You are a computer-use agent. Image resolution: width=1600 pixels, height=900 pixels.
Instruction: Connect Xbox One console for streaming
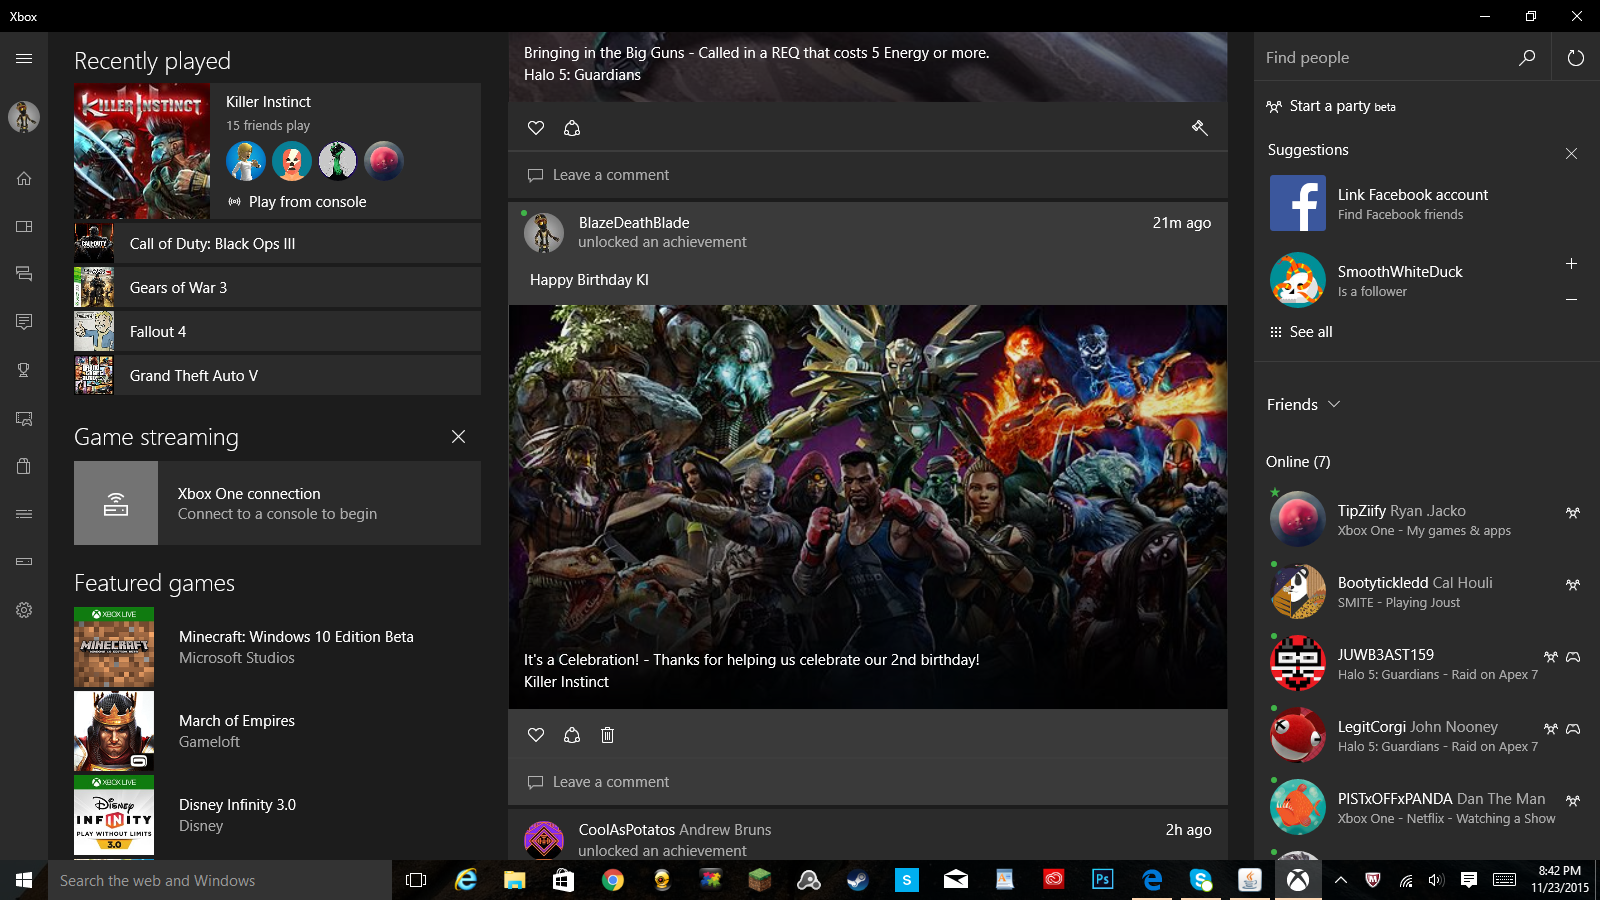coord(277,503)
